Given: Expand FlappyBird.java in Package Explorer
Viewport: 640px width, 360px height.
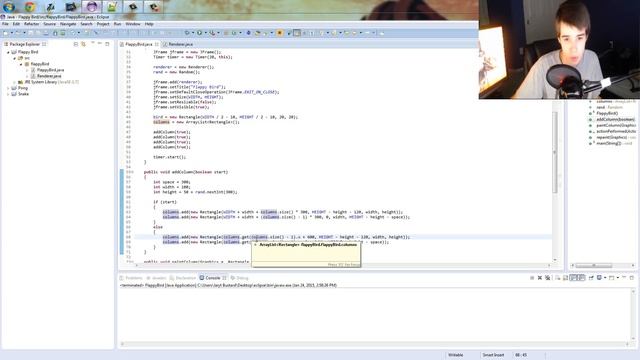Looking at the screenshot, I should 27,70.
